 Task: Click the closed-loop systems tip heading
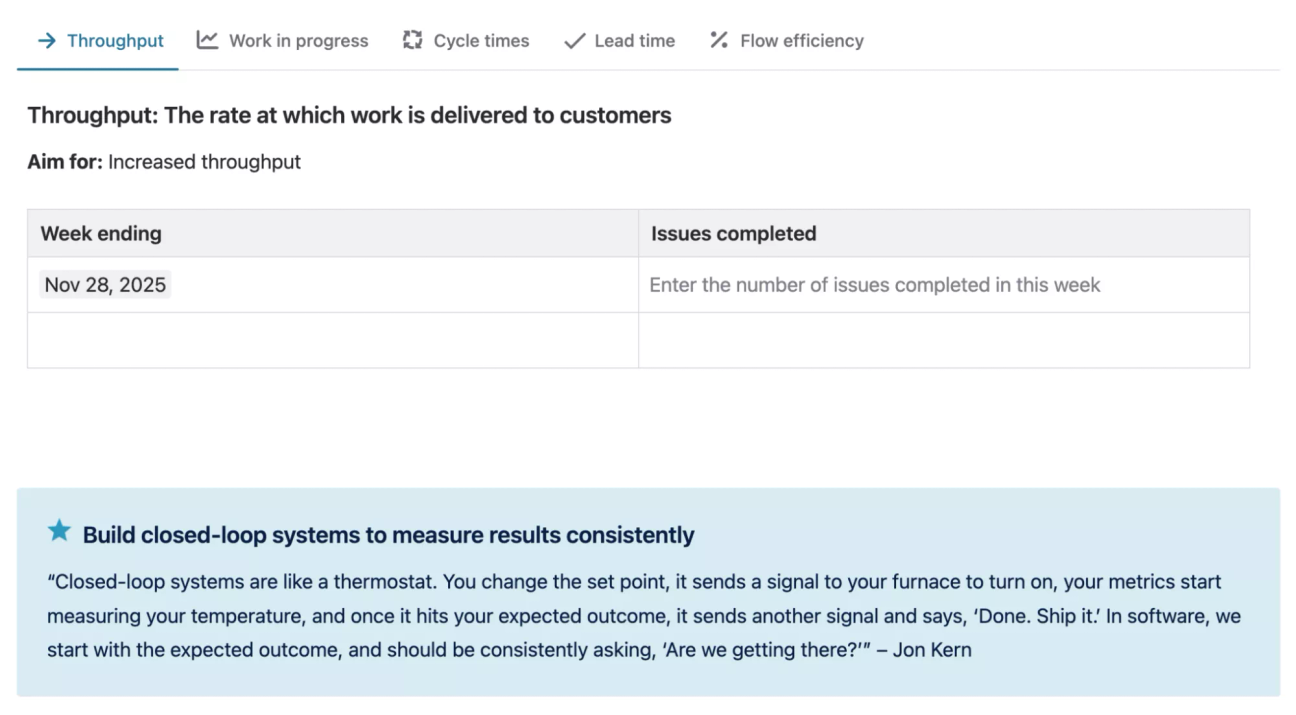coord(389,534)
